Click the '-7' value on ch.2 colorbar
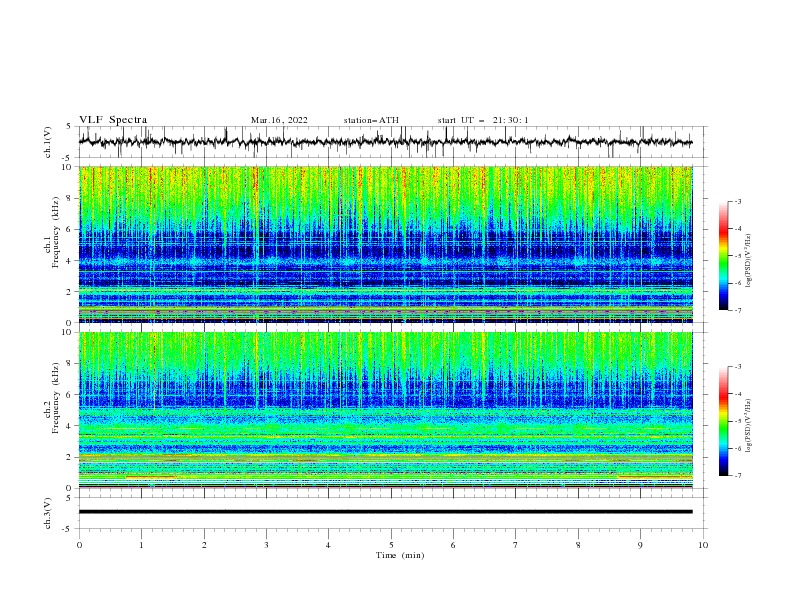 pyautogui.click(x=737, y=475)
